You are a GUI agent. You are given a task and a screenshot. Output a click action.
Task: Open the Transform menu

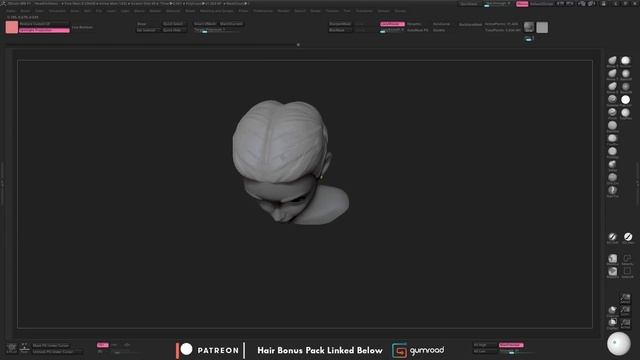coord(364,11)
